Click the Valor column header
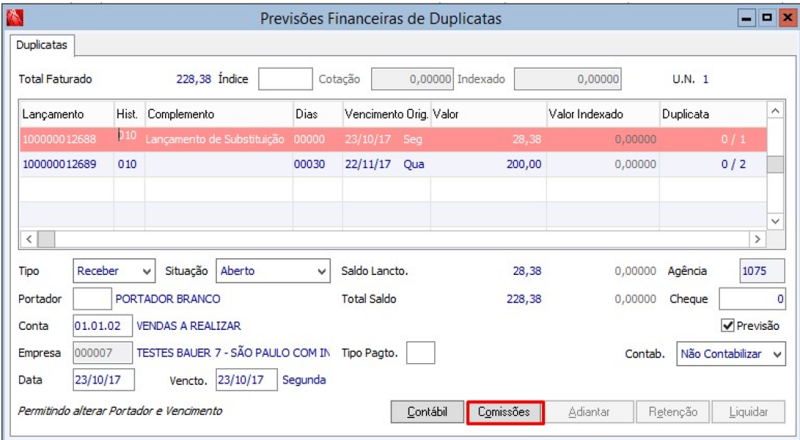Image resolution: width=800 pixels, height=440 pixels. pyautogui.click(x=489, y=114)
